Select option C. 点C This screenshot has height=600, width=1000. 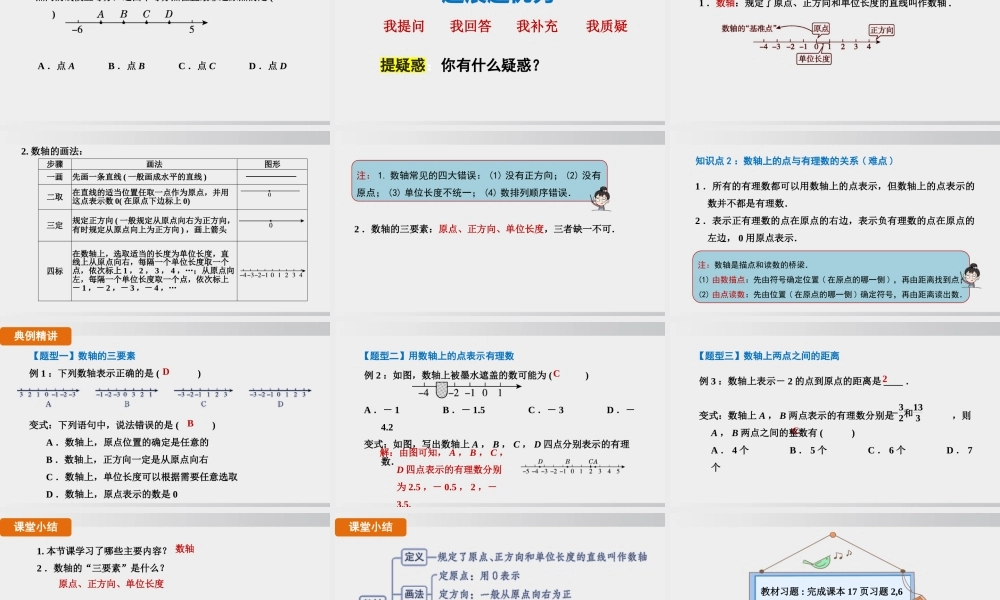tap(197, 66)
